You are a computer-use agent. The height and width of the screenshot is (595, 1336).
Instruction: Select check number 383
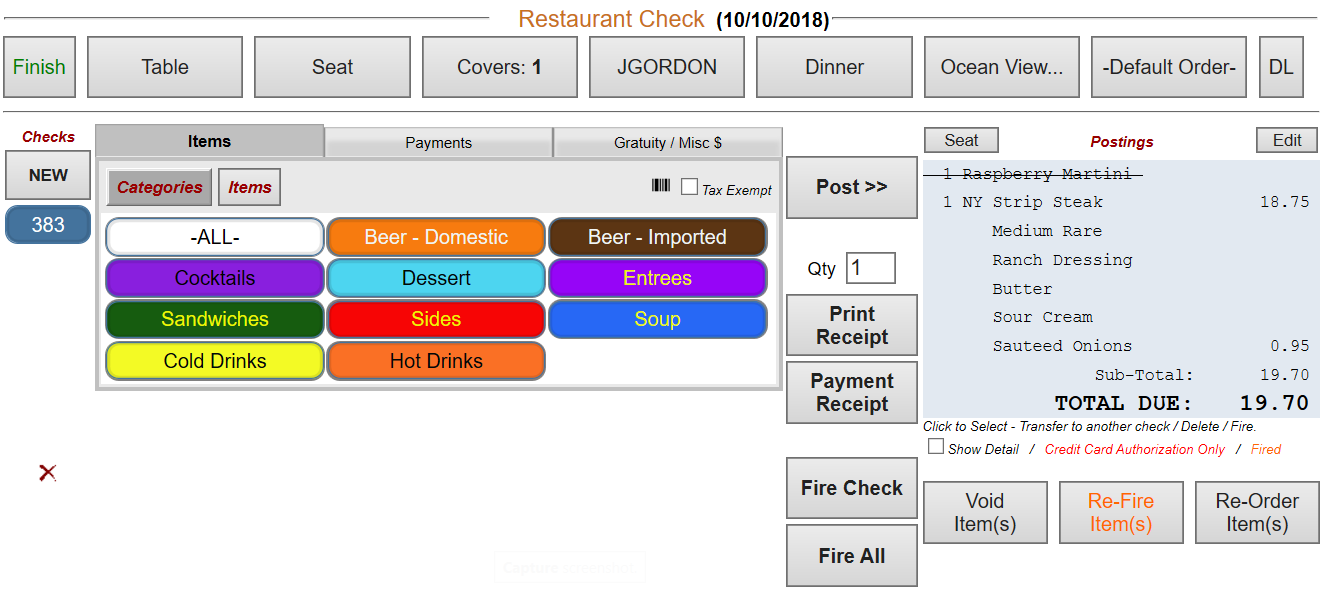(48, 225)
